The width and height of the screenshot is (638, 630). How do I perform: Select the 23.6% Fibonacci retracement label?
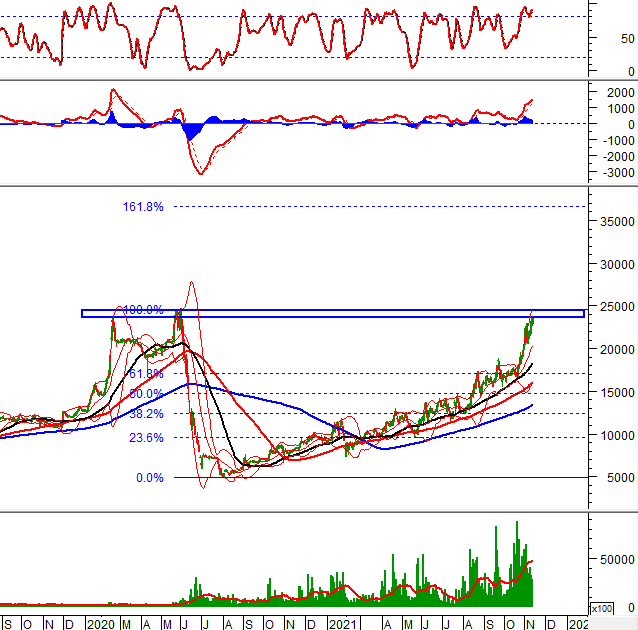click(x=146, y=438)
